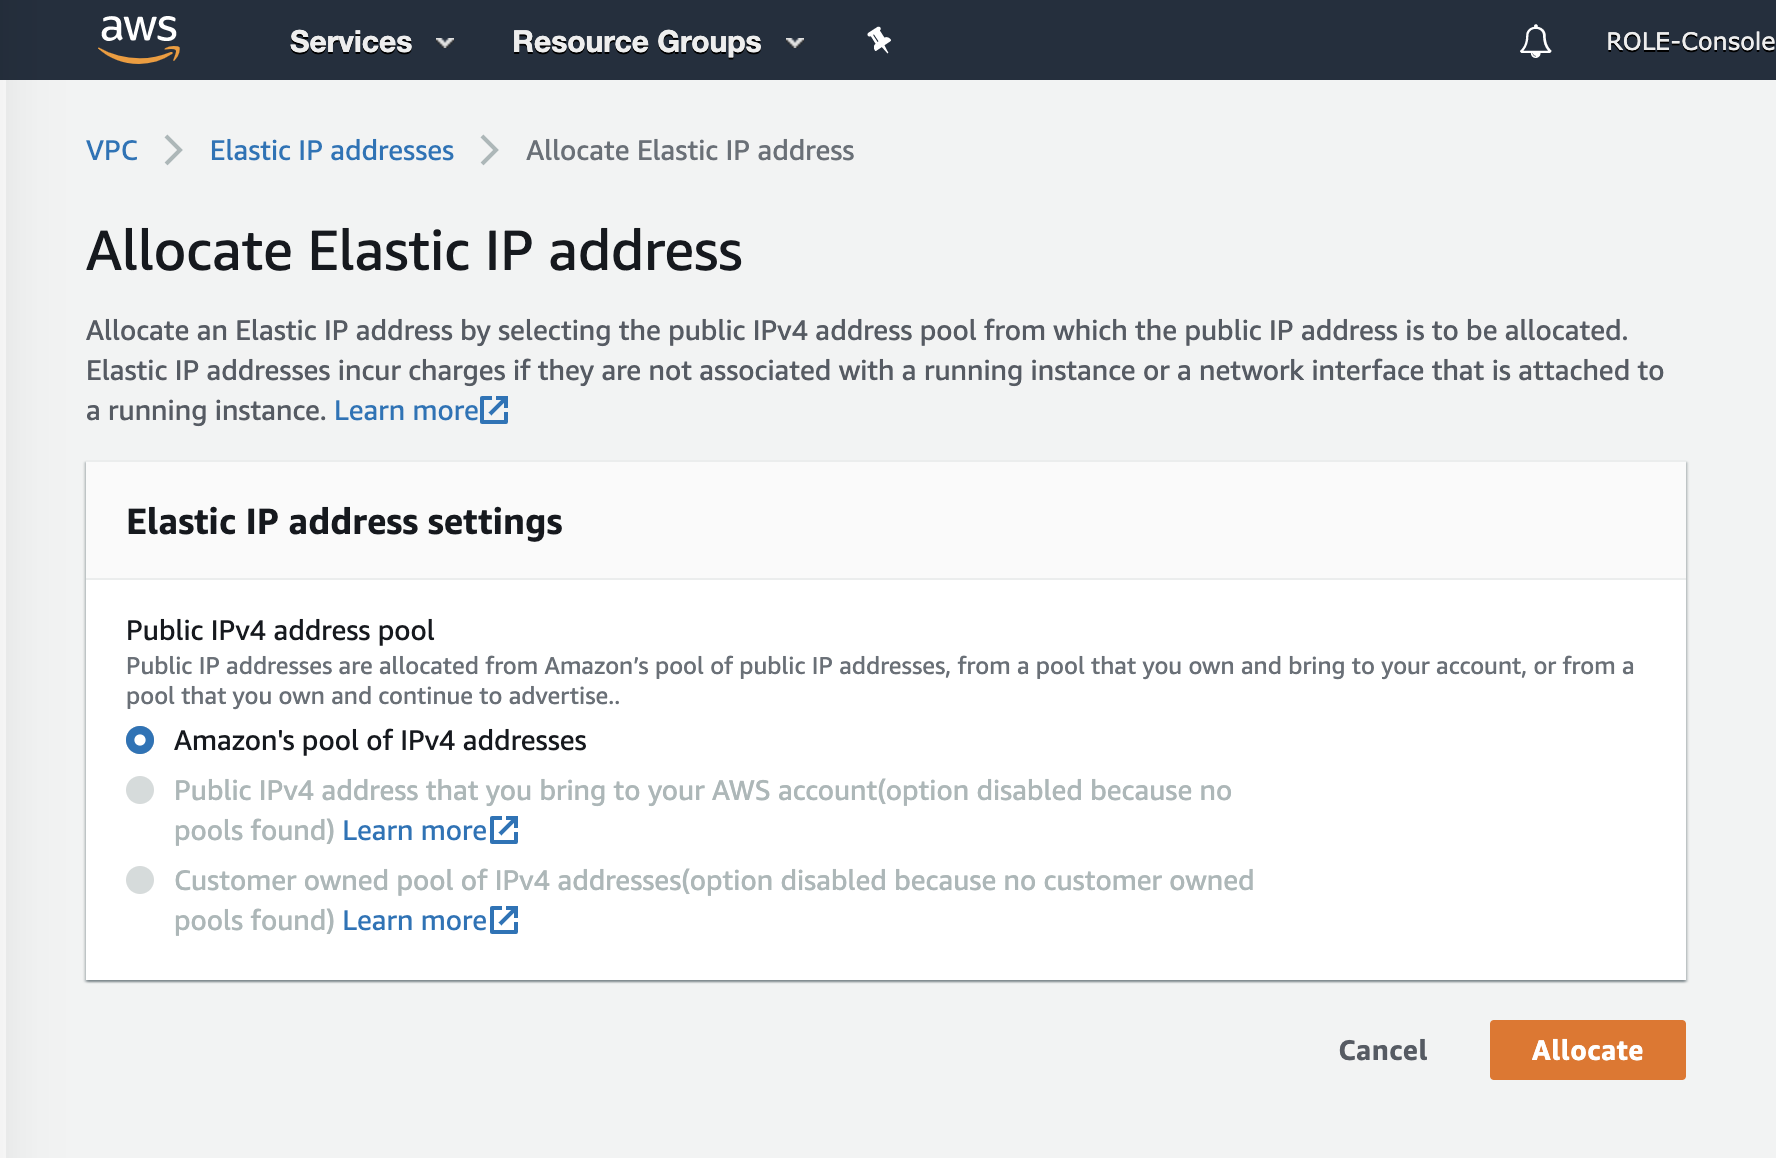Expand the Resource Groups dropdown arrow
The image size is (1776, 1158).
795,42
